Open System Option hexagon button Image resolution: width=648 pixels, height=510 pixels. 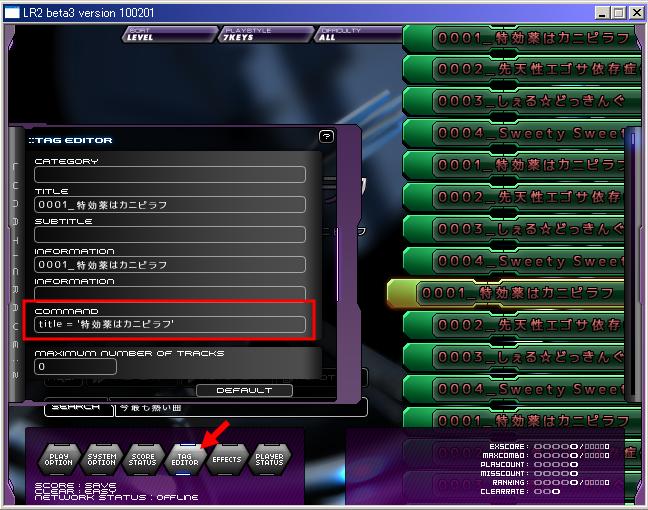(x=102, y=460)
